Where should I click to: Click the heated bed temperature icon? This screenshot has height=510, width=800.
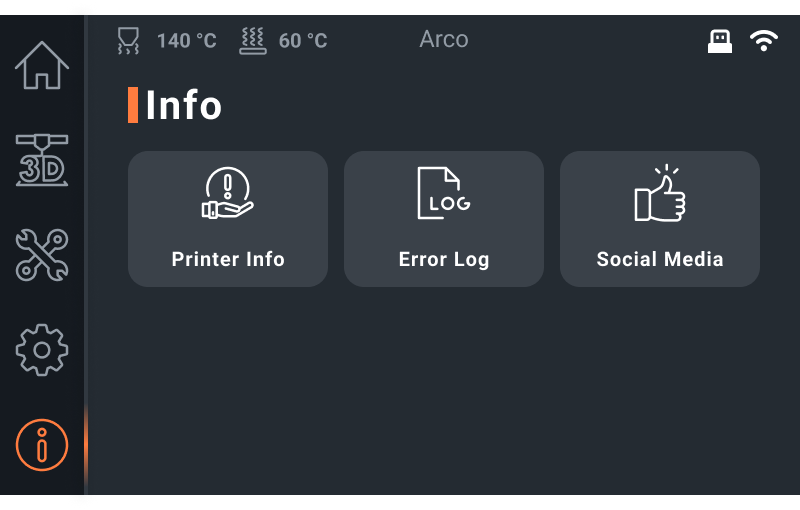click(x=253, y=41)
